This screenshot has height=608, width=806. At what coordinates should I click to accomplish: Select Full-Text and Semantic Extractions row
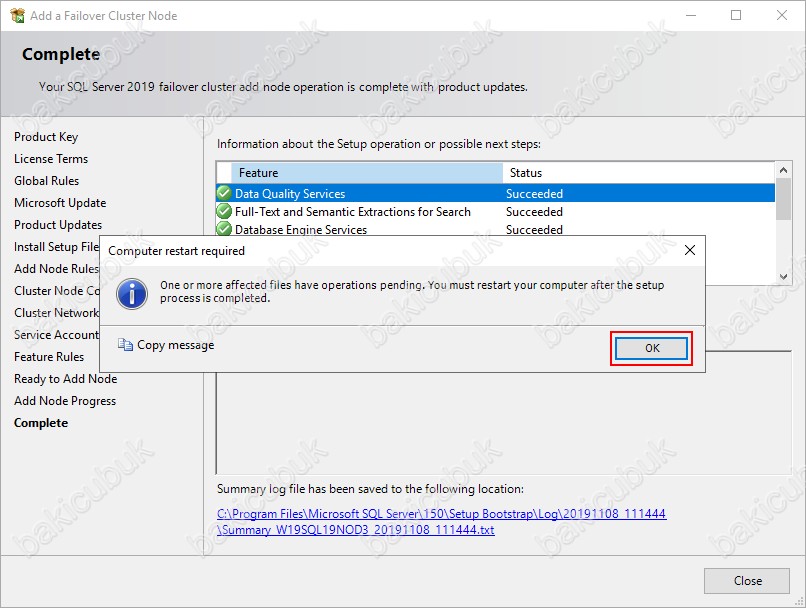(496, 211)
